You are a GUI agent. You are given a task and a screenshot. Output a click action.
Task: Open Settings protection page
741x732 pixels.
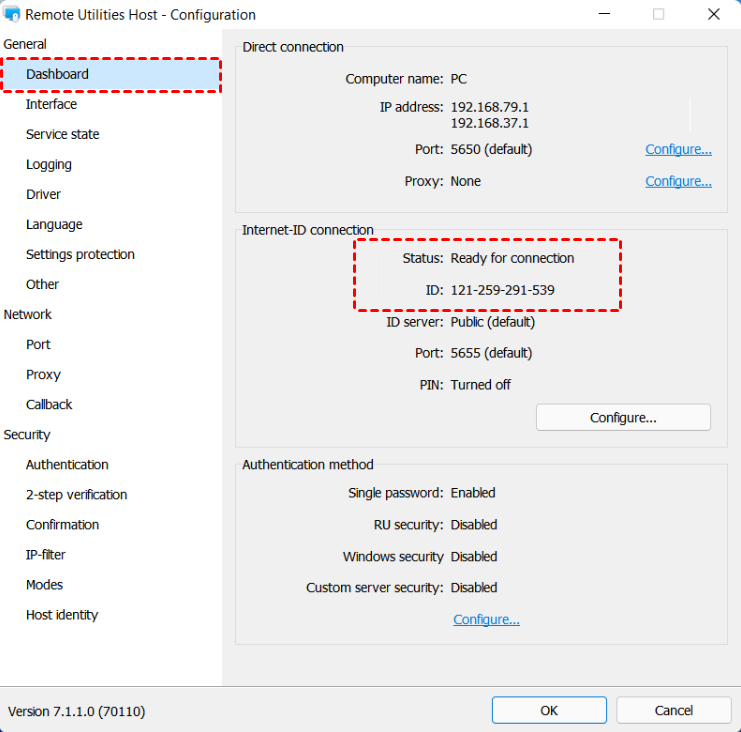[x=80, y=254]
